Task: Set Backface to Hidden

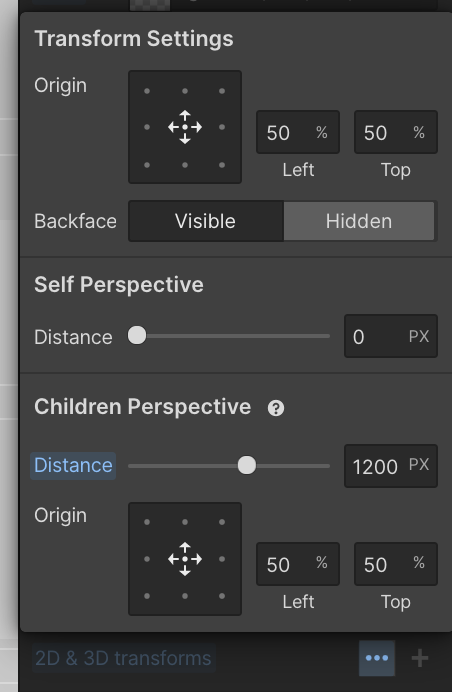Action: 359,221
